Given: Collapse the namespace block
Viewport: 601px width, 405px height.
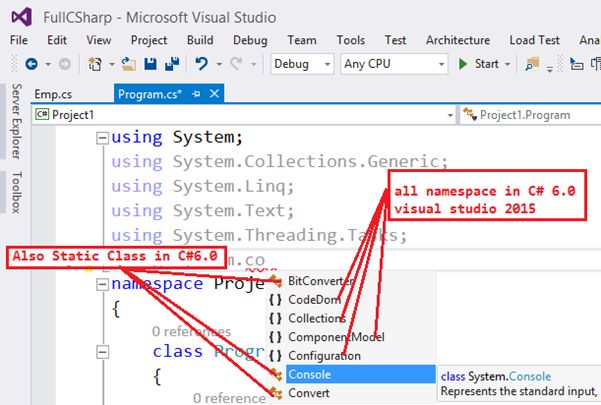Looking at the screenshot, I should [x=102, y=284].
